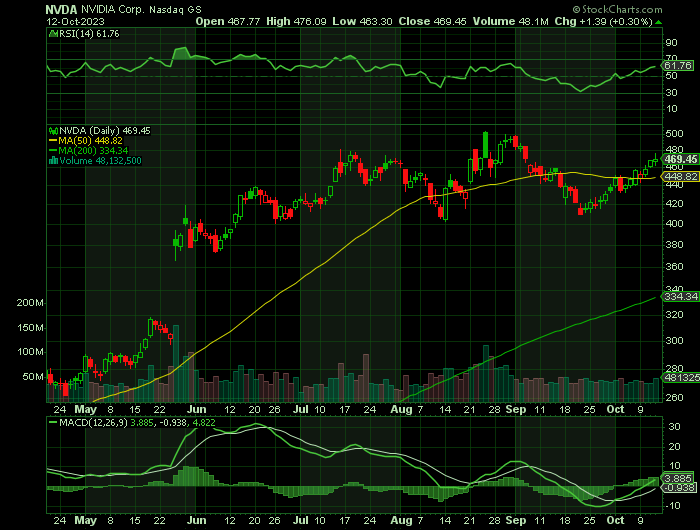700x530 pixels.
Task: Click the 481325 volume tag on right axis
Action: click(x=681, y=378)
